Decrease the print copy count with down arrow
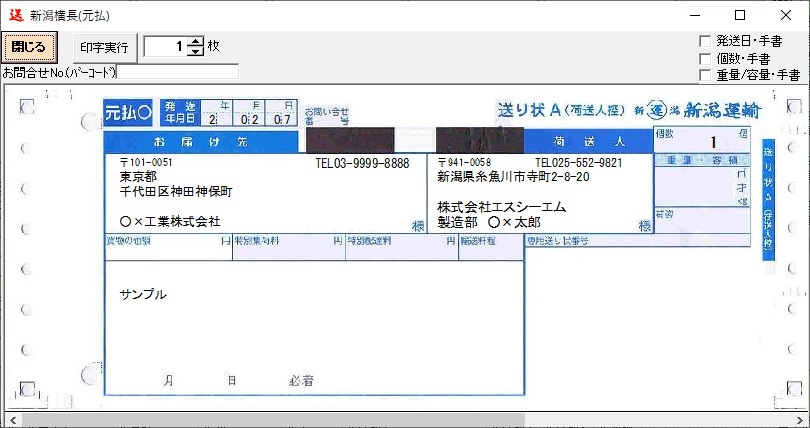Screen dimensions: 810x428 tap(195, 52)
